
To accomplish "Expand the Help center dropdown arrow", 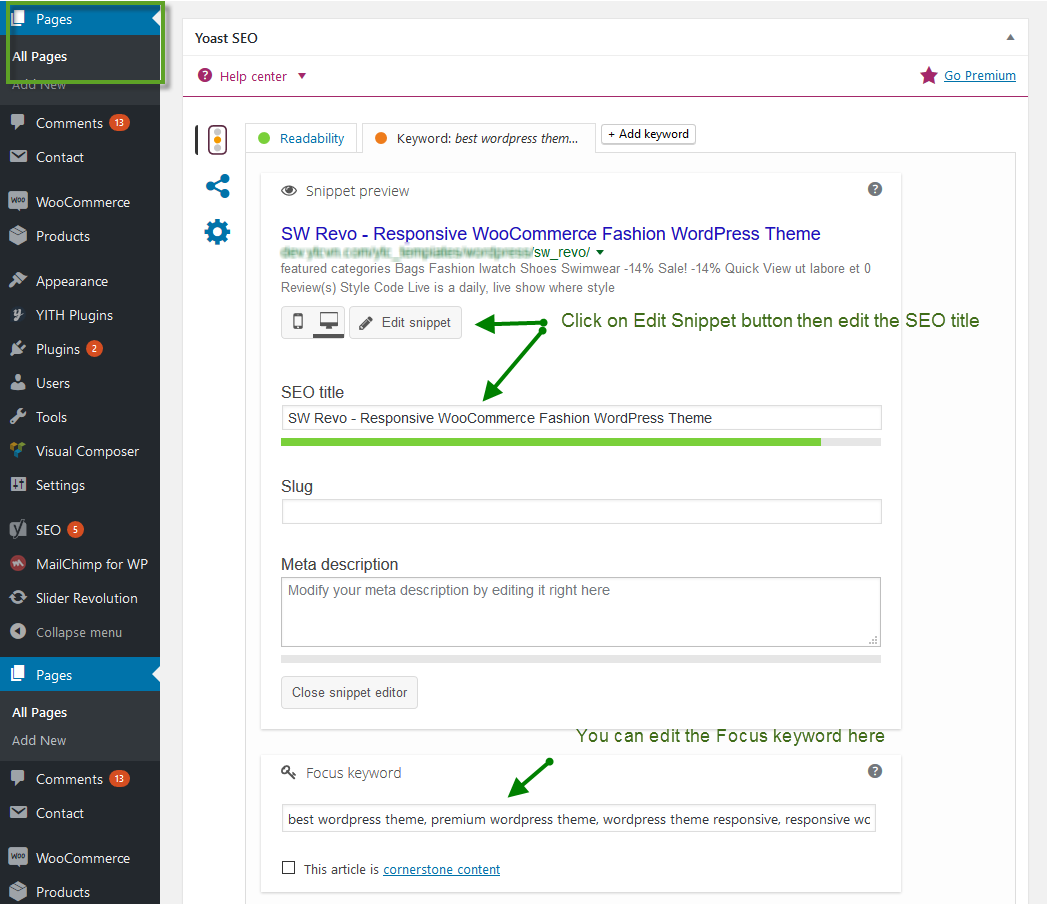I will click(x=302, y=76).
